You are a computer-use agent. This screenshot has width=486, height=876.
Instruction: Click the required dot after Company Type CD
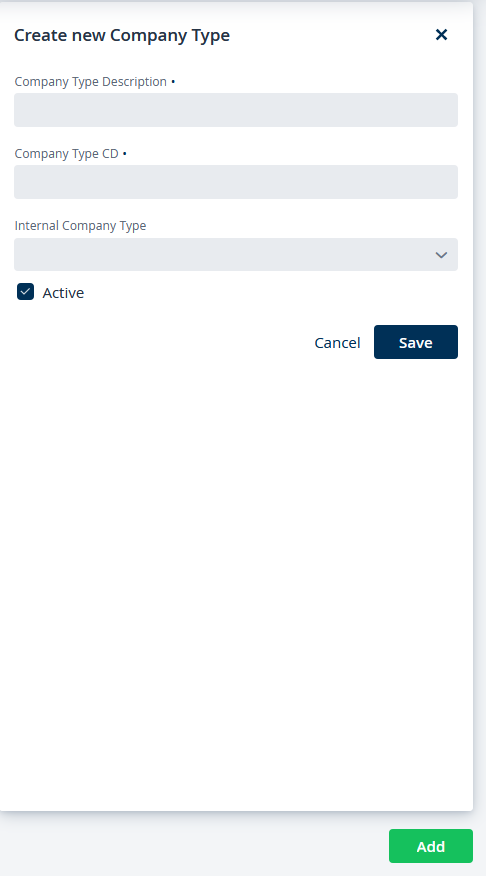pyautogui.click(x=125, y=154)
